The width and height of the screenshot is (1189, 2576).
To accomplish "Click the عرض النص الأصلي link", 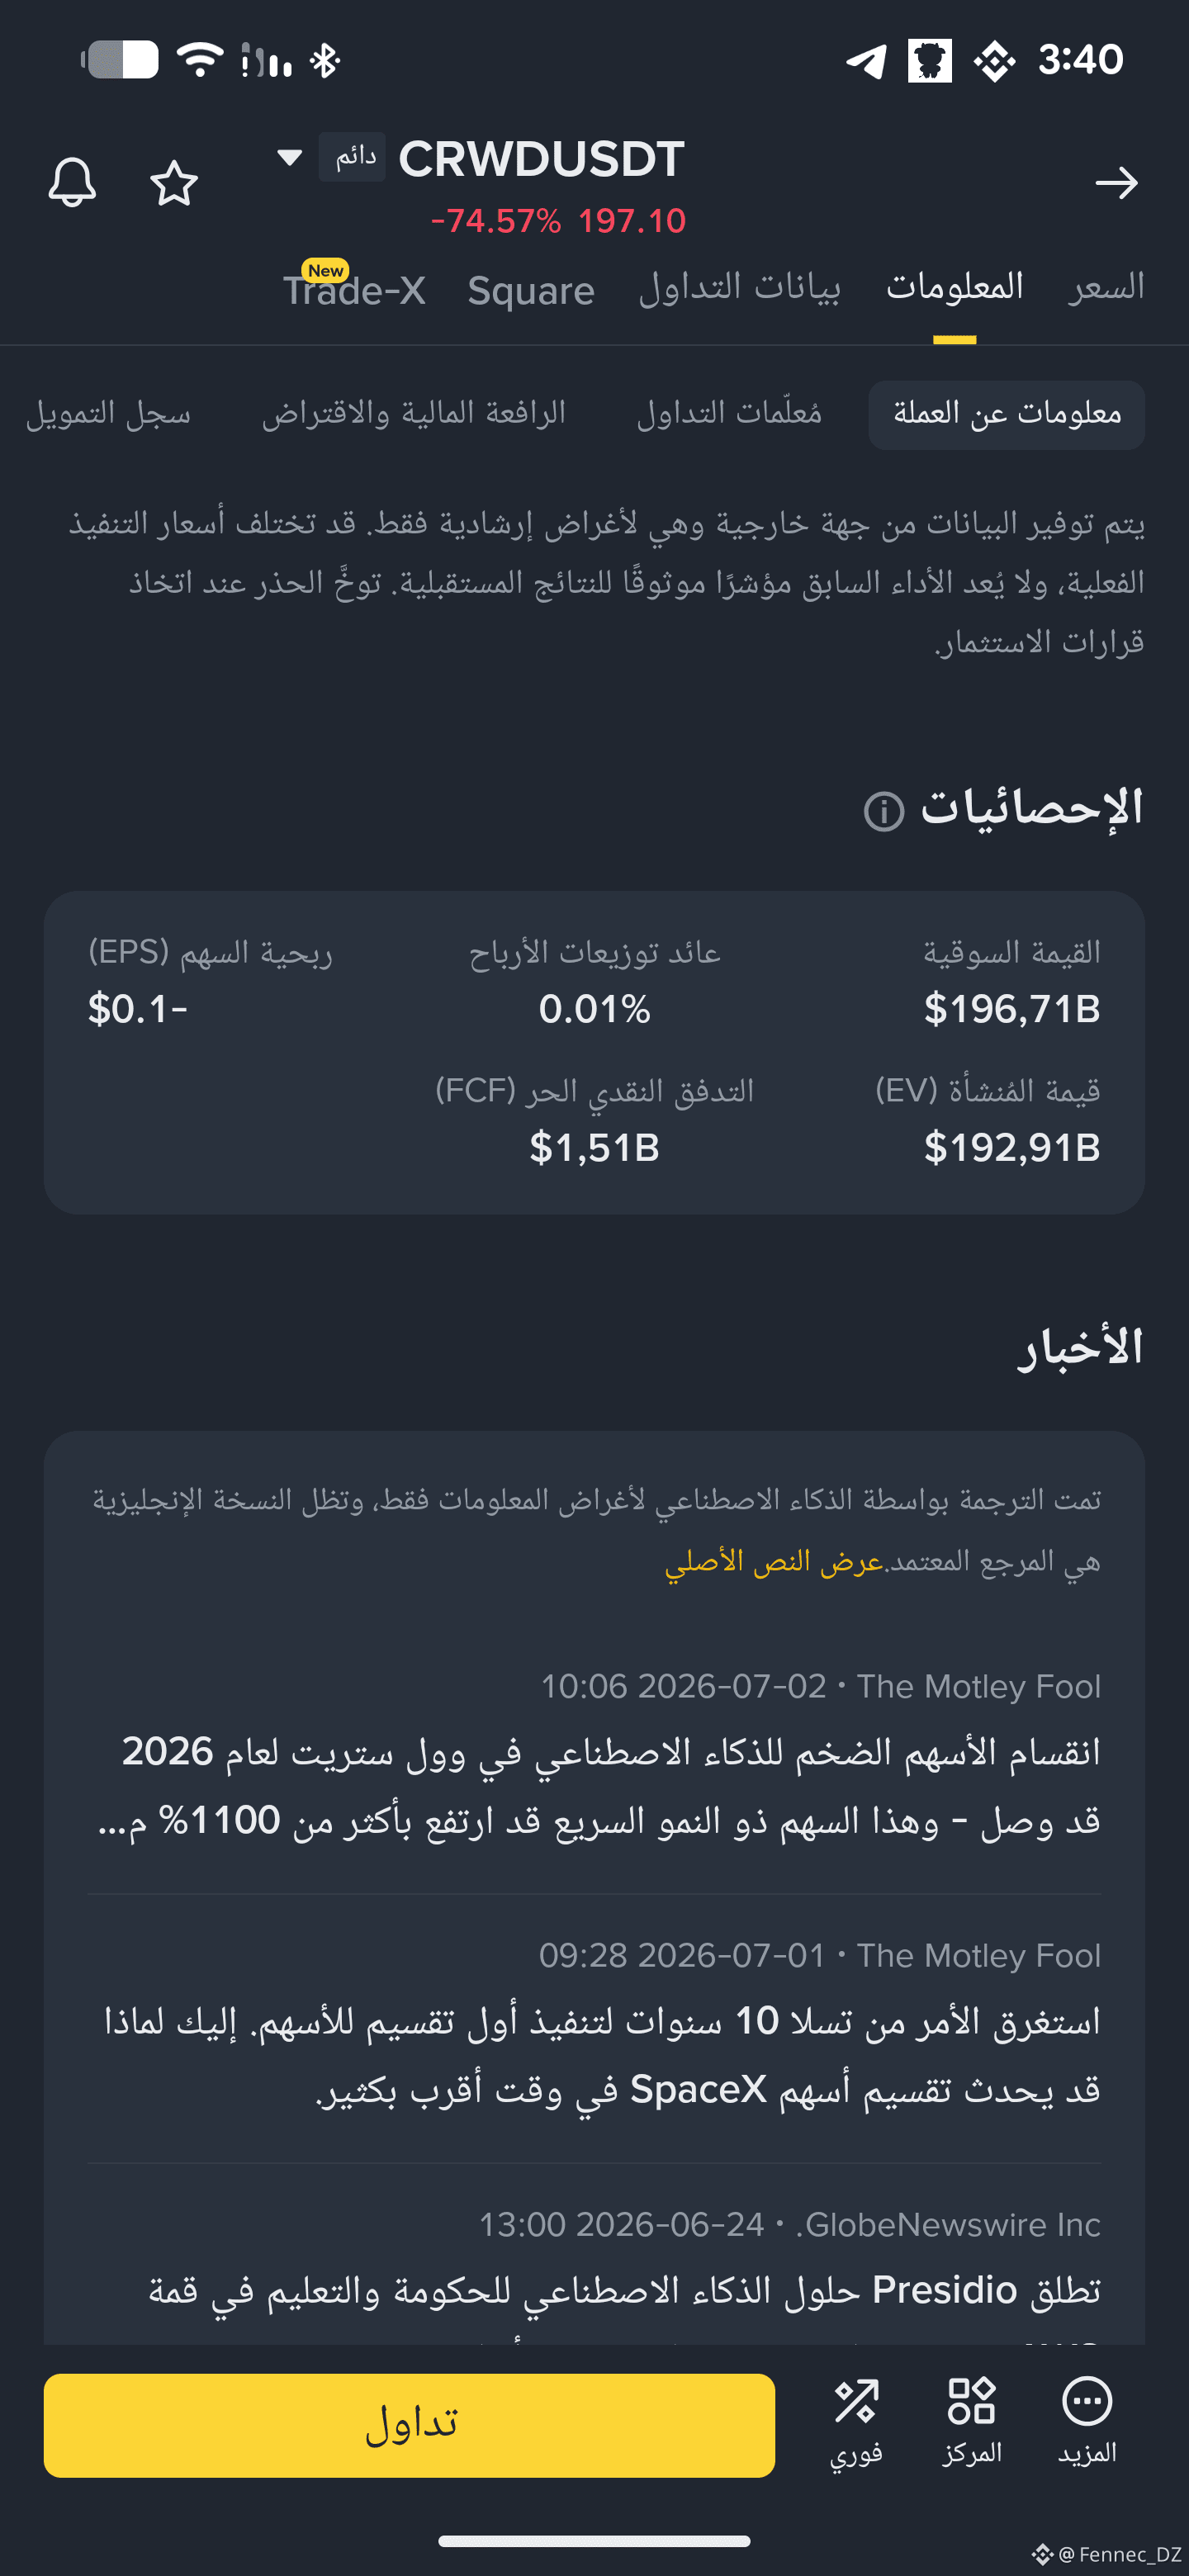I will 774,1561.
